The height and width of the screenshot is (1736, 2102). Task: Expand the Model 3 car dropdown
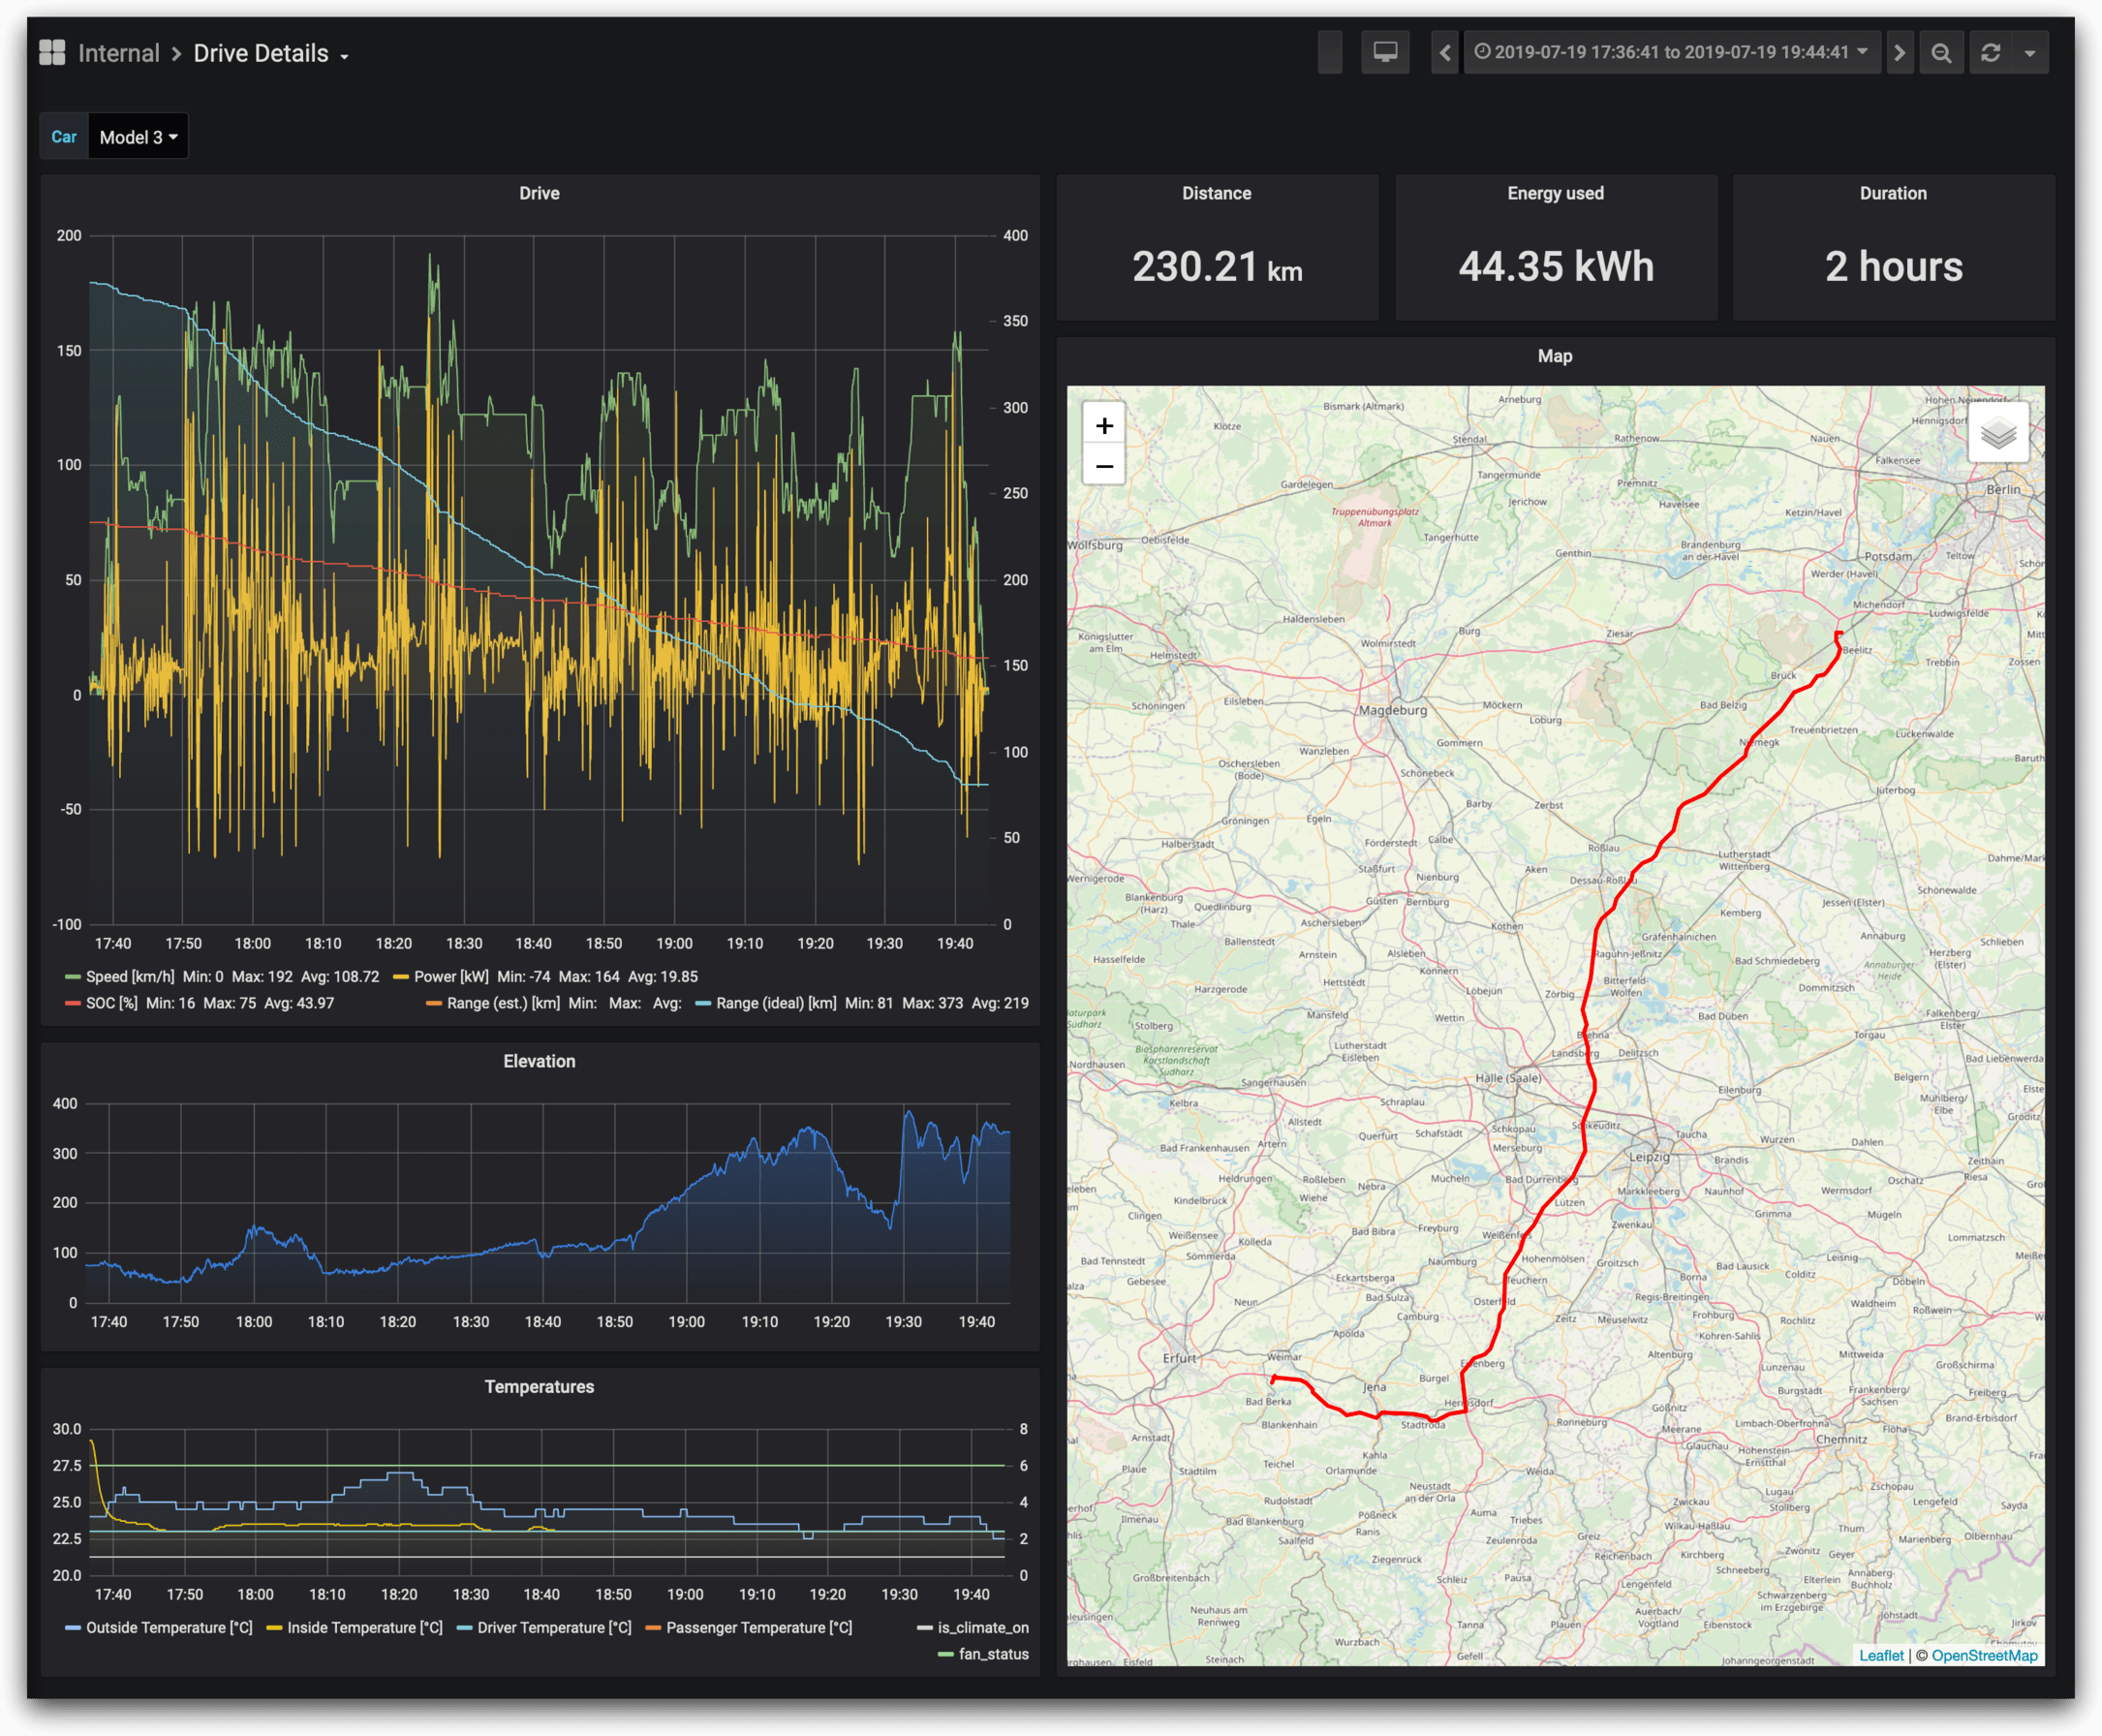137,135
